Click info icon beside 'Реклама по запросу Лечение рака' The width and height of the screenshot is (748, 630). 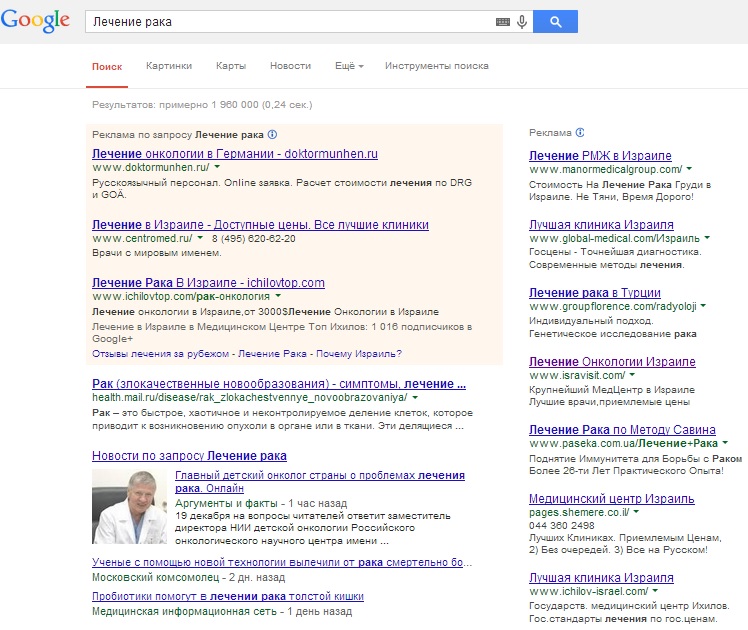pyautogui.click(x=272, y=134)
